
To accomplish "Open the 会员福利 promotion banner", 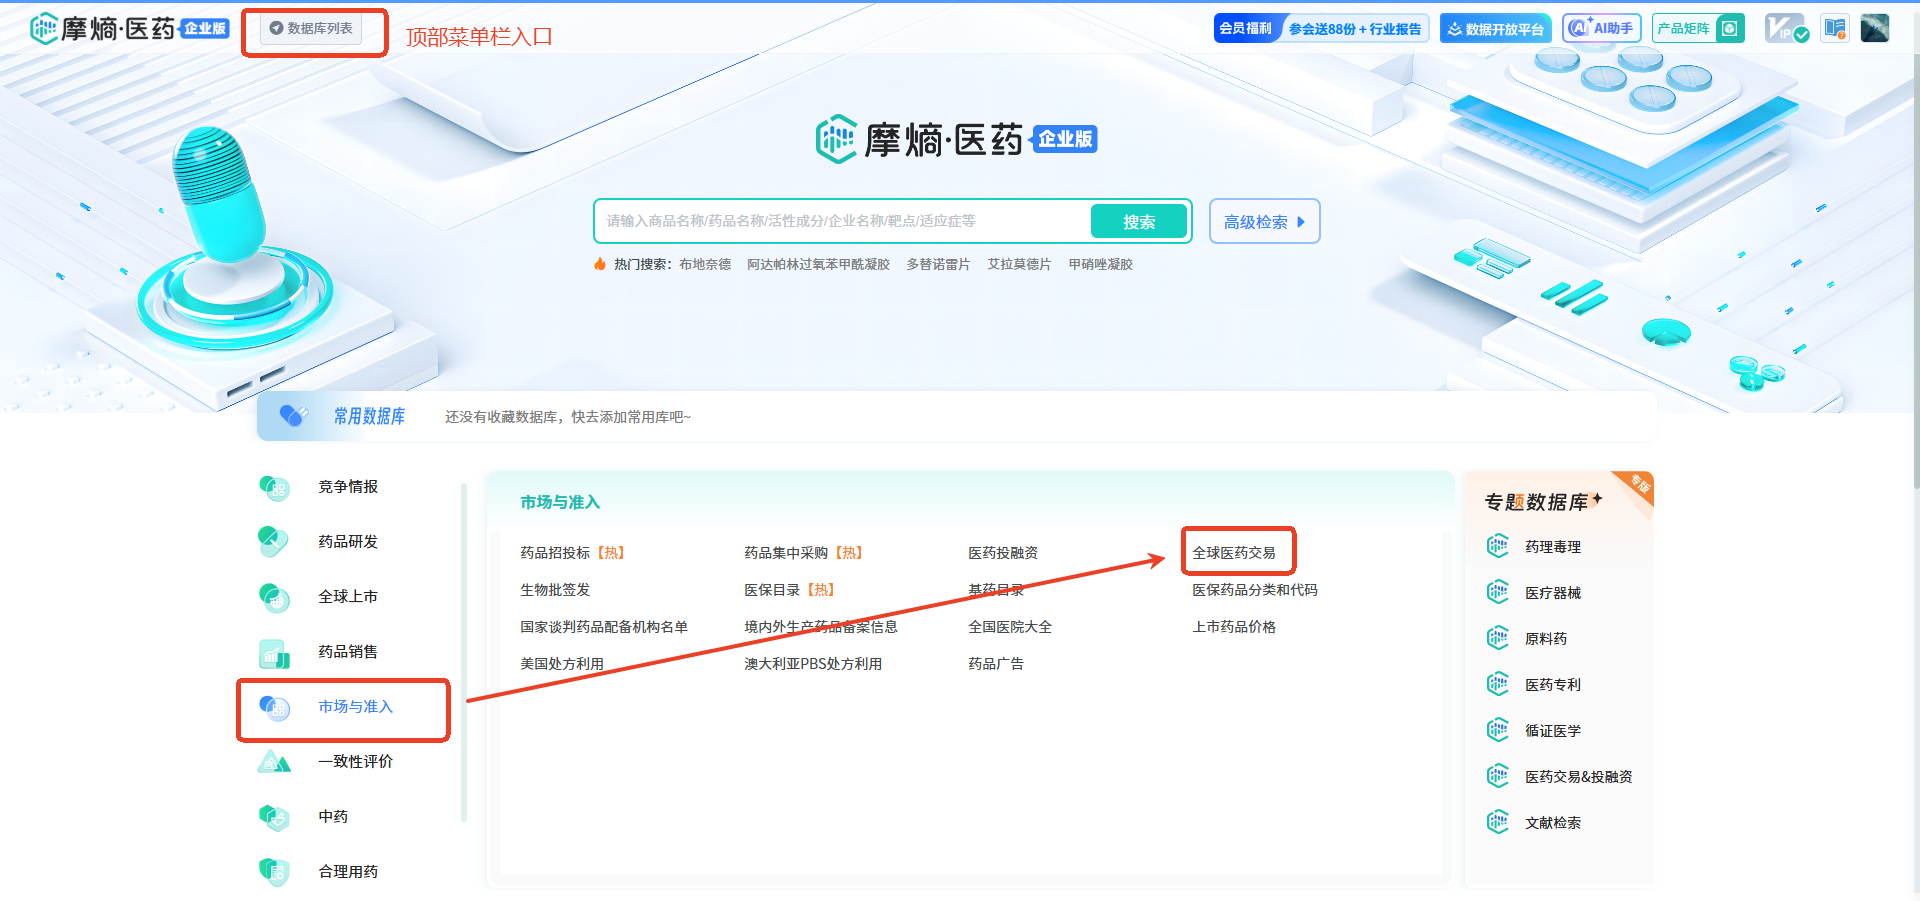I will (1321, 28).
